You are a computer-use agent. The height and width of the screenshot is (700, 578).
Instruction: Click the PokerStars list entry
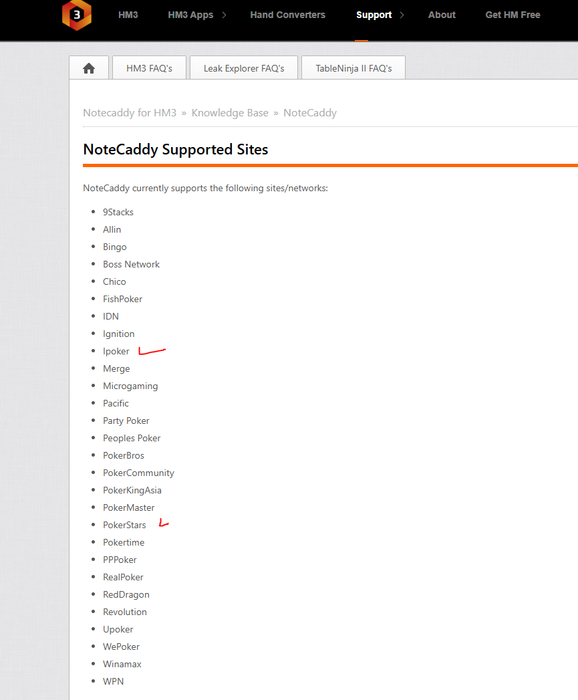click(124, 525)
